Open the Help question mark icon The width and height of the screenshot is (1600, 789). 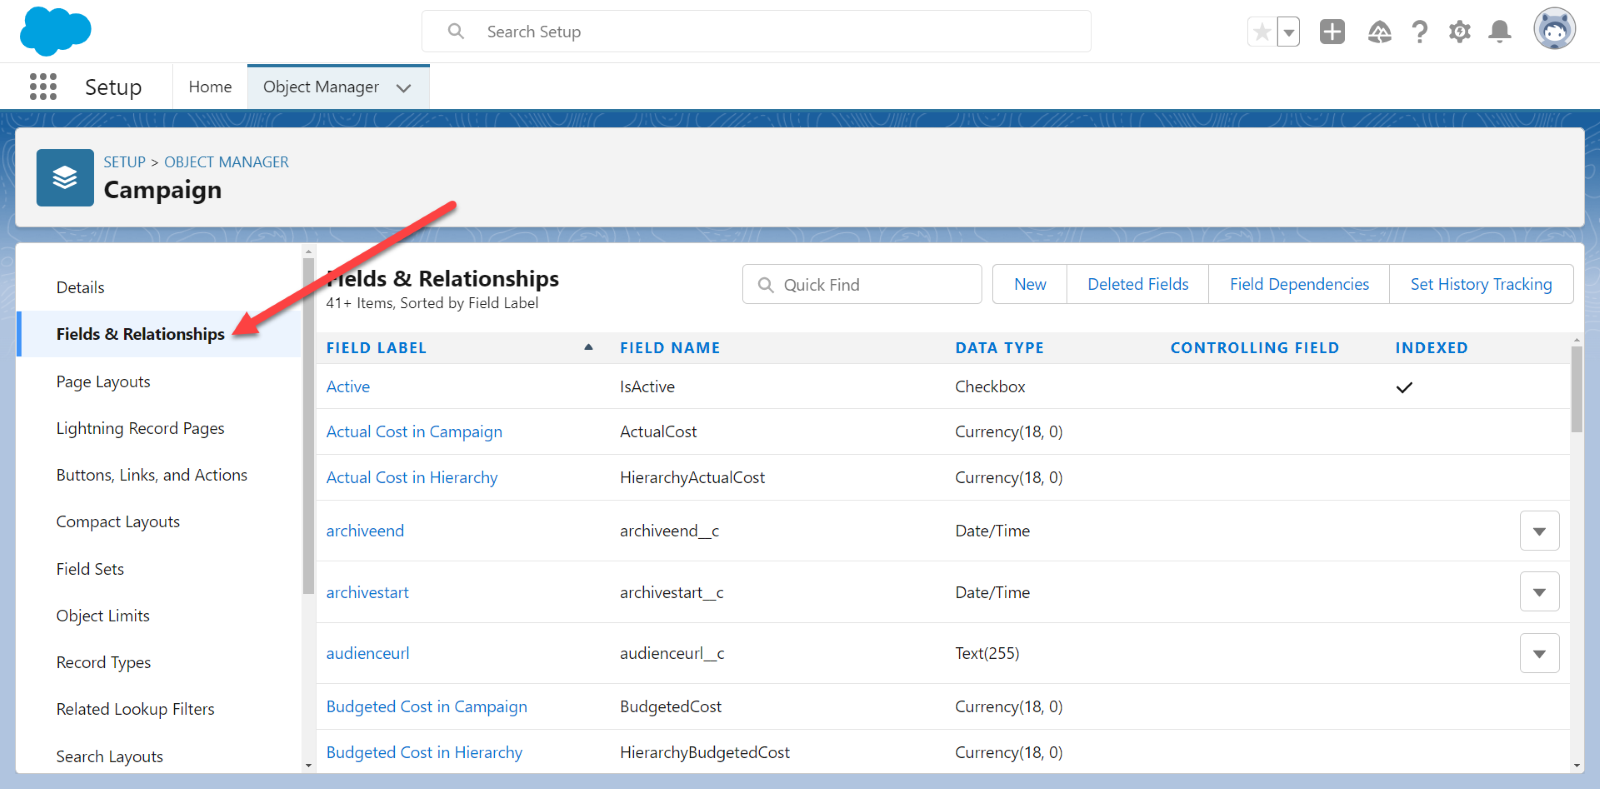point(1420,32)
